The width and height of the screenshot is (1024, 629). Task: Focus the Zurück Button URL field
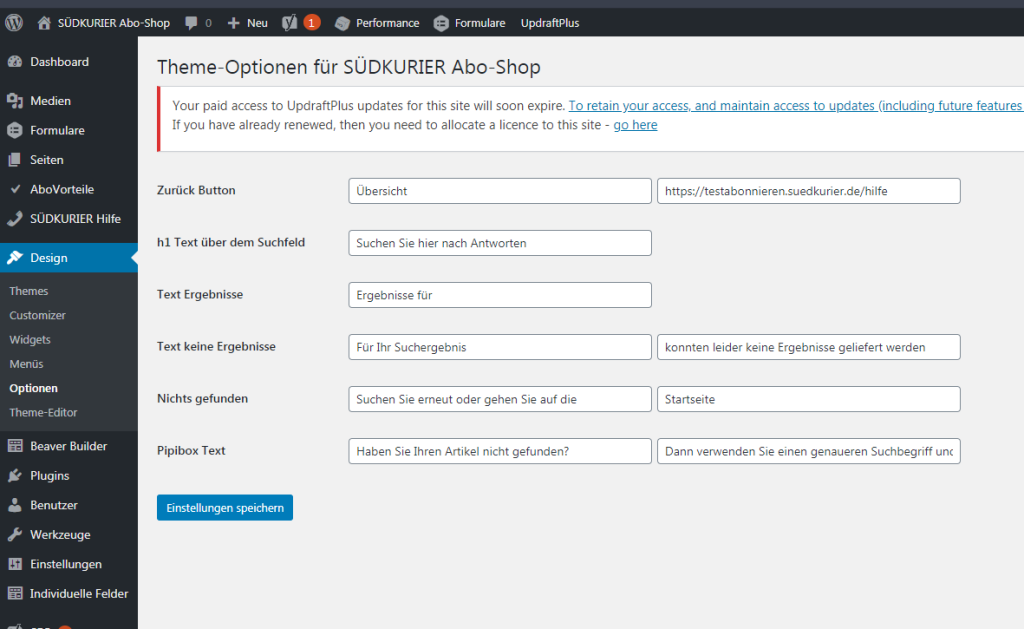point(808,191)
